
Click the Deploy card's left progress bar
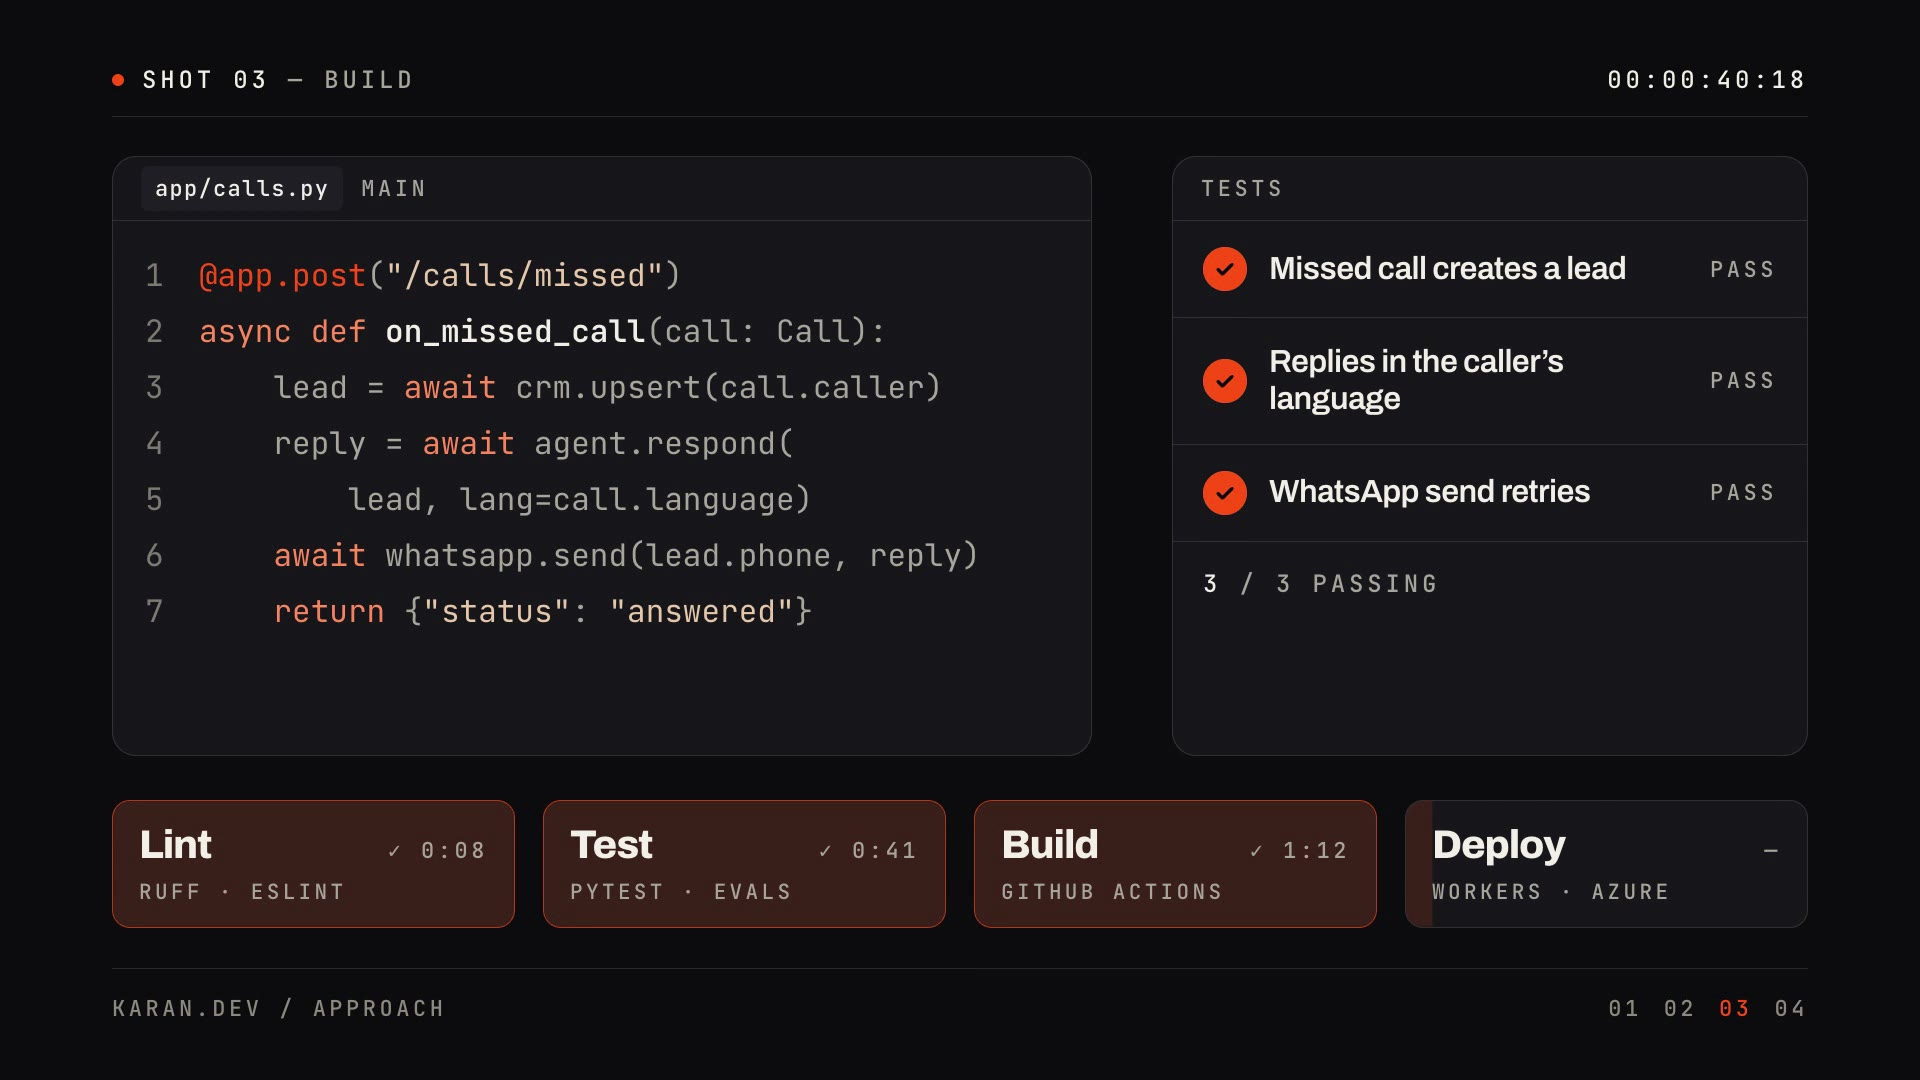1419,864
